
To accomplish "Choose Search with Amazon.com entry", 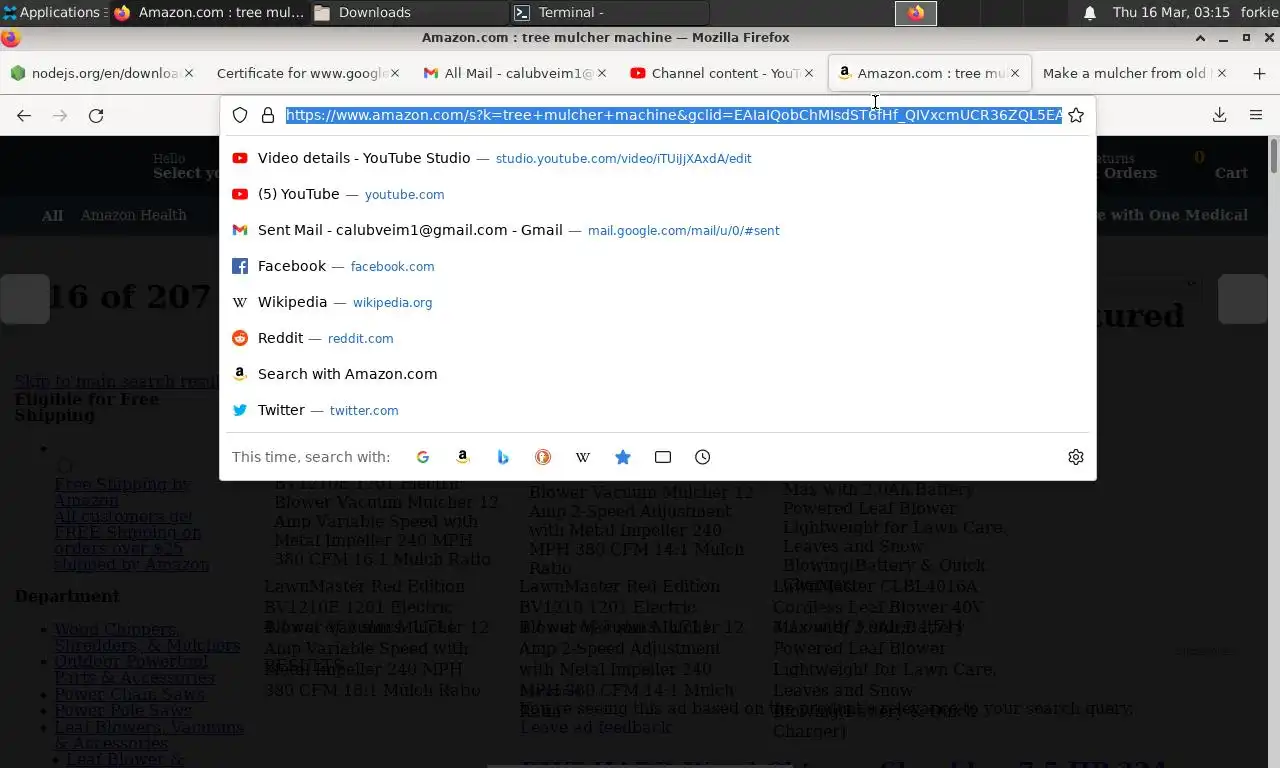I will pos(658,374).
